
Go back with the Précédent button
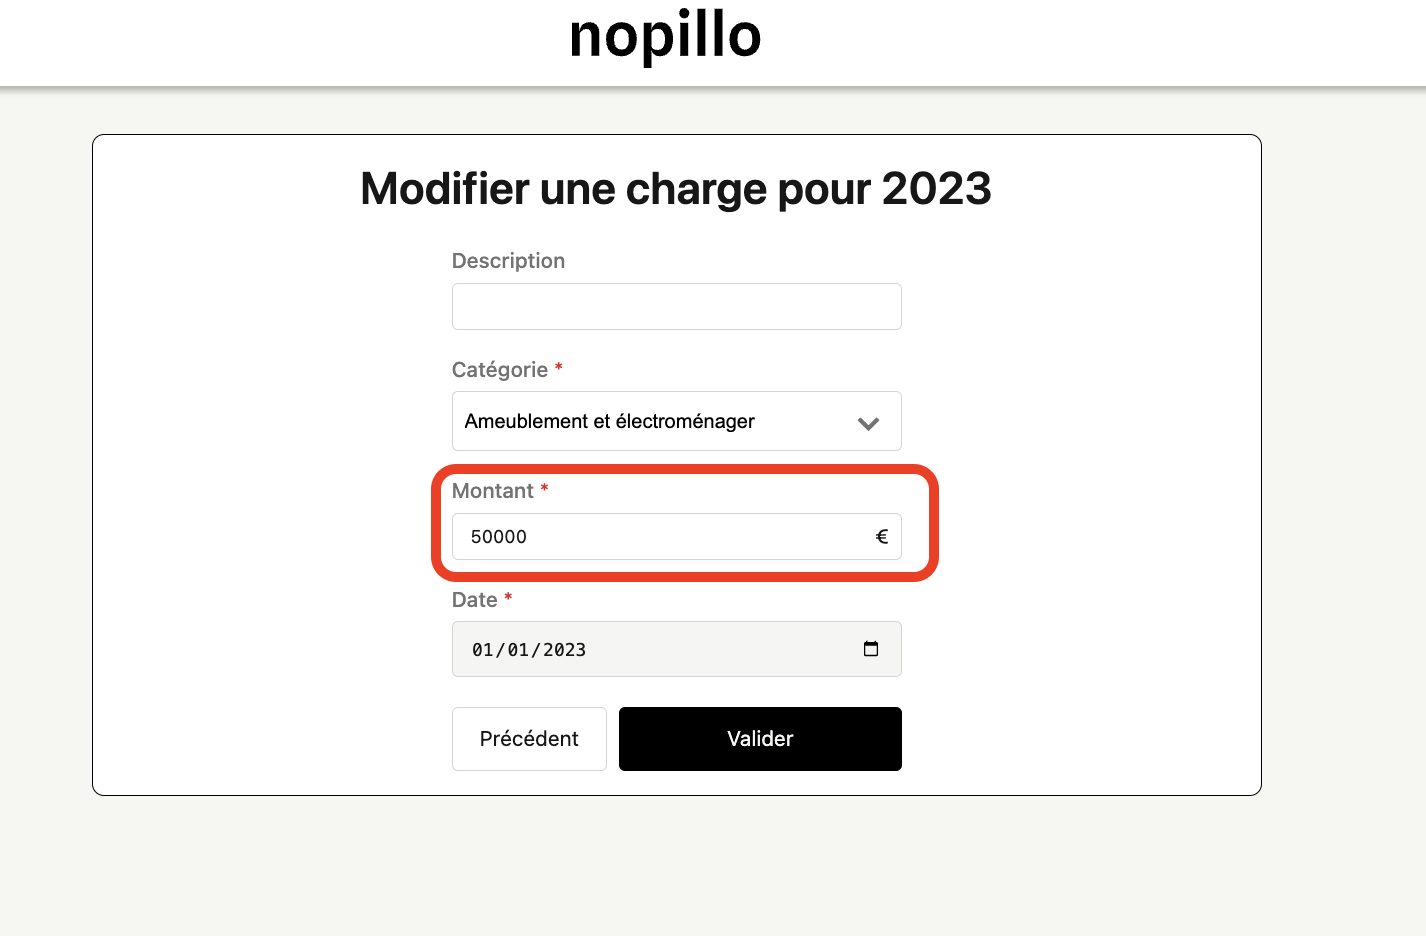(529, 739)
